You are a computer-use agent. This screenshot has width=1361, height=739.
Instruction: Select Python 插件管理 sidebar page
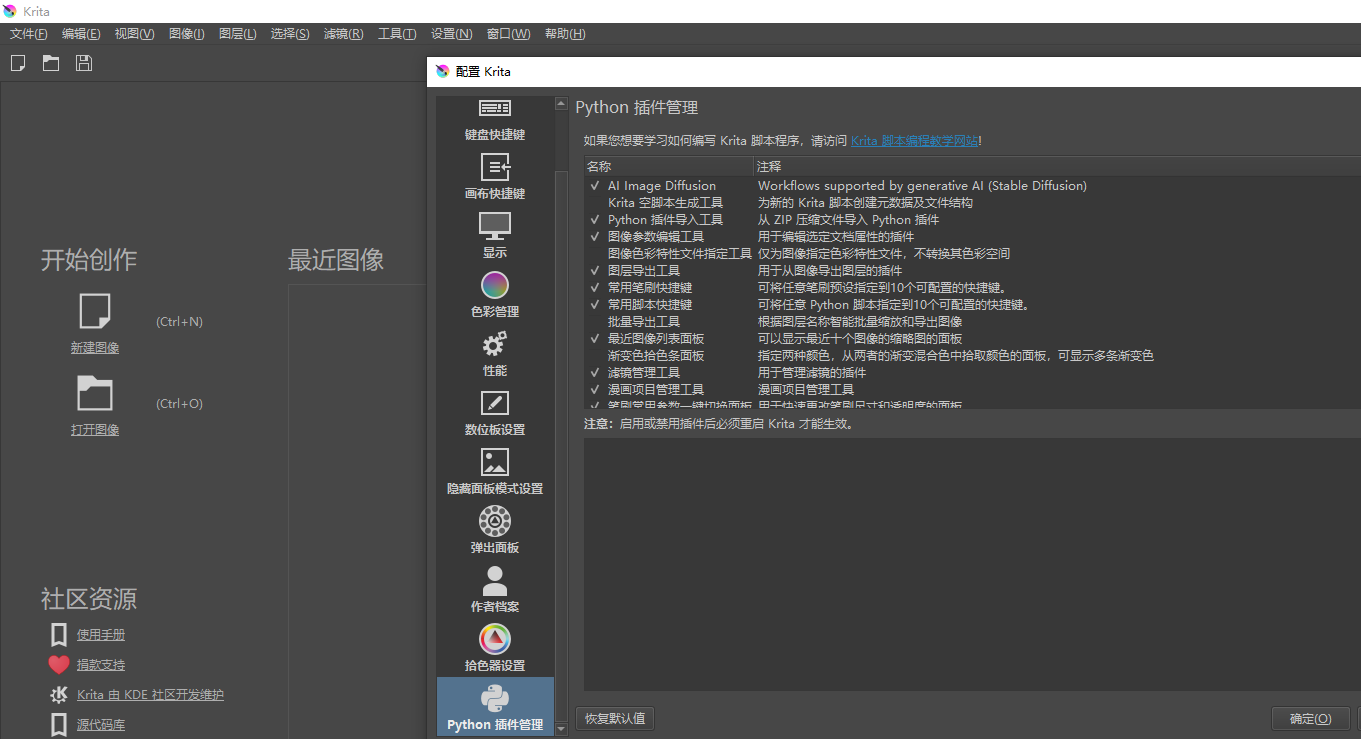pos(495,707)
